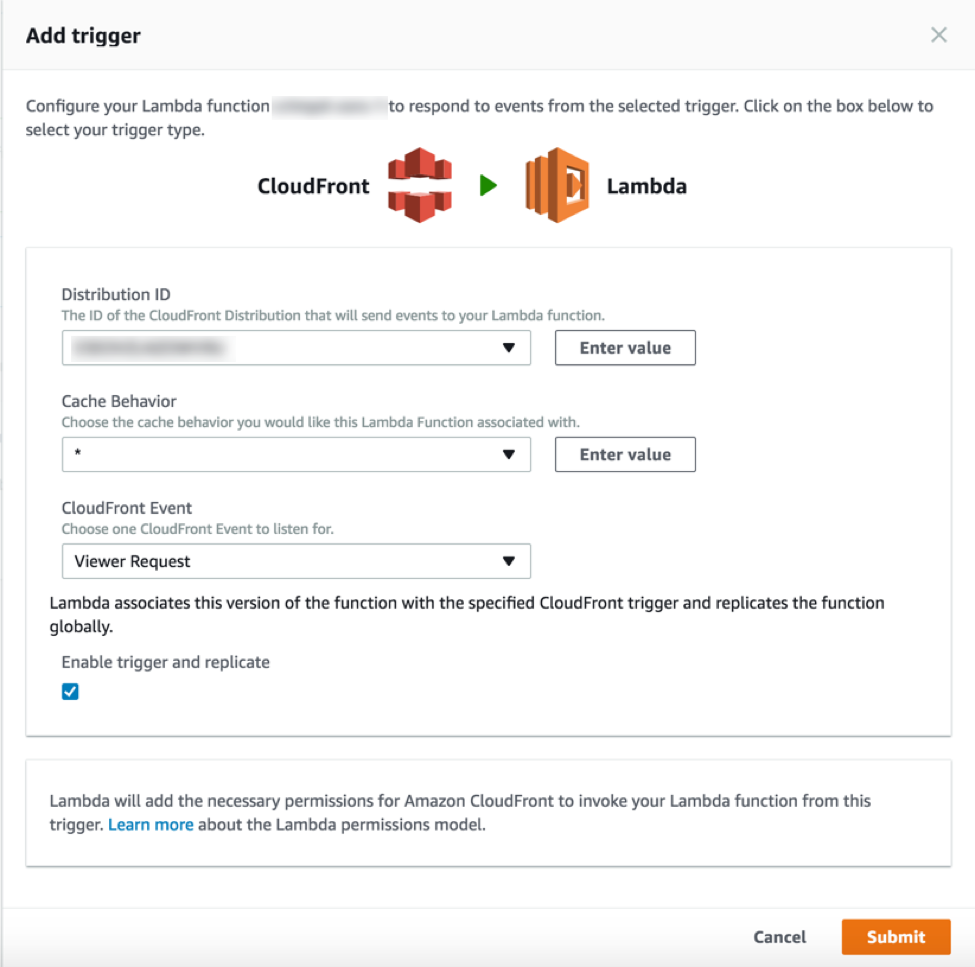Click the Lambda service icon

[x=558, y=186]
